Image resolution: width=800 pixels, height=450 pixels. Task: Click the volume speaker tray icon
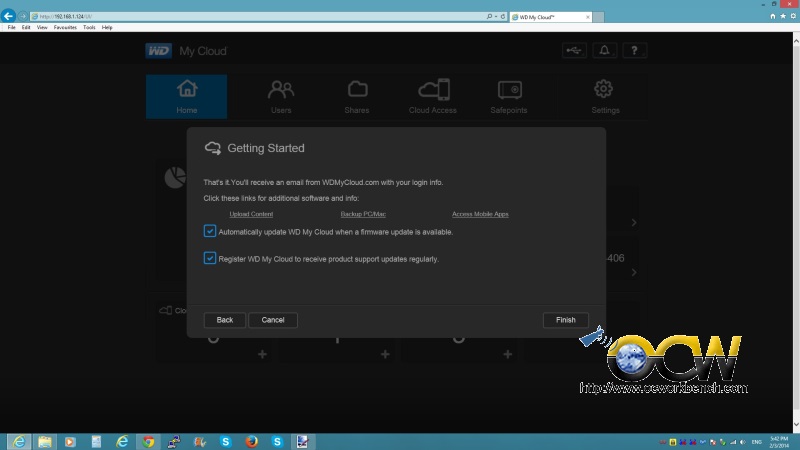click(x=743, y=442)
